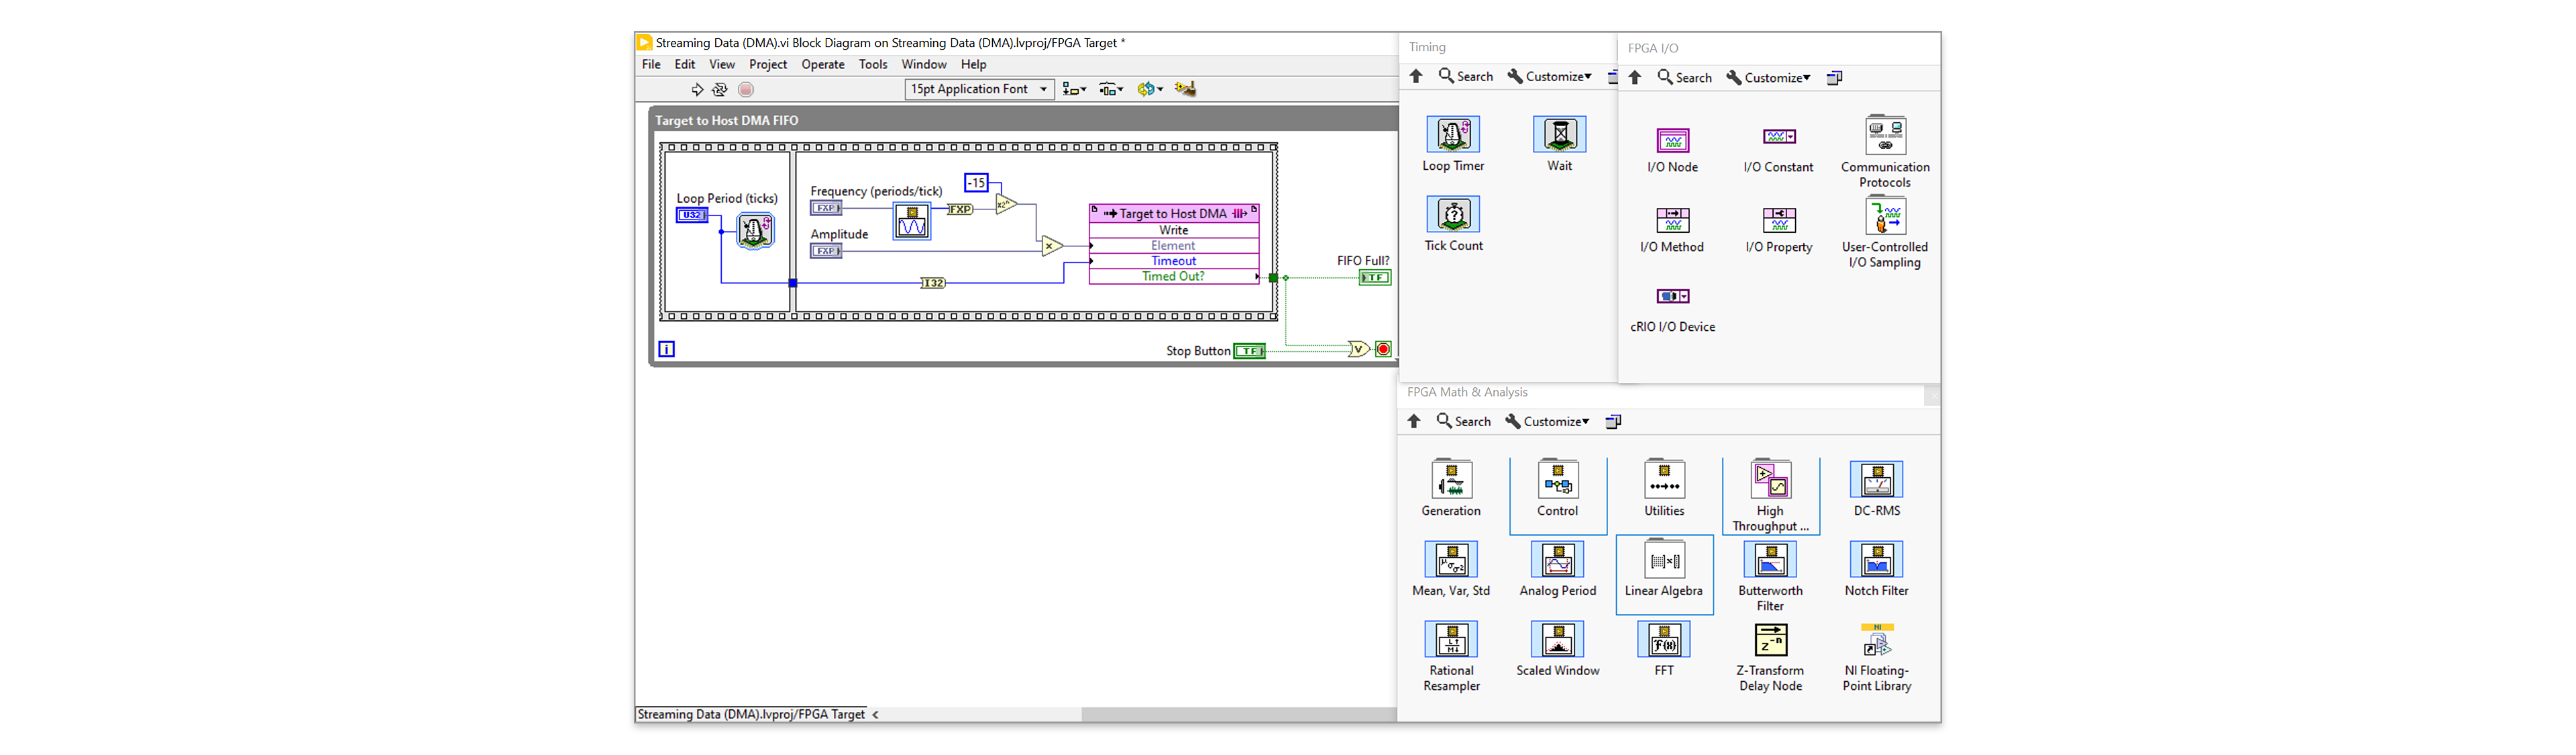Click Search in FPGA Math & Analysis palette

(1464, 421)
